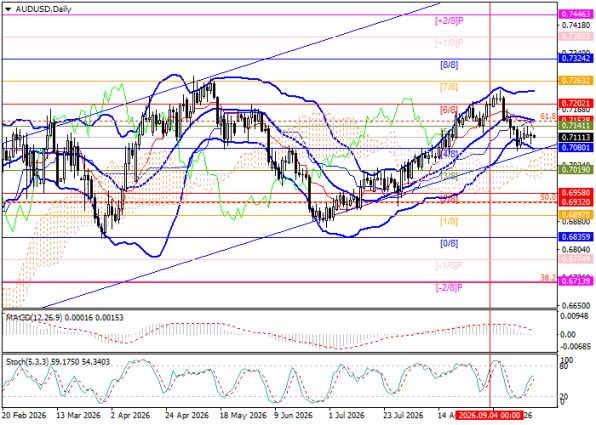Click the 50.0 Fibonacci level label

point(548,197)
